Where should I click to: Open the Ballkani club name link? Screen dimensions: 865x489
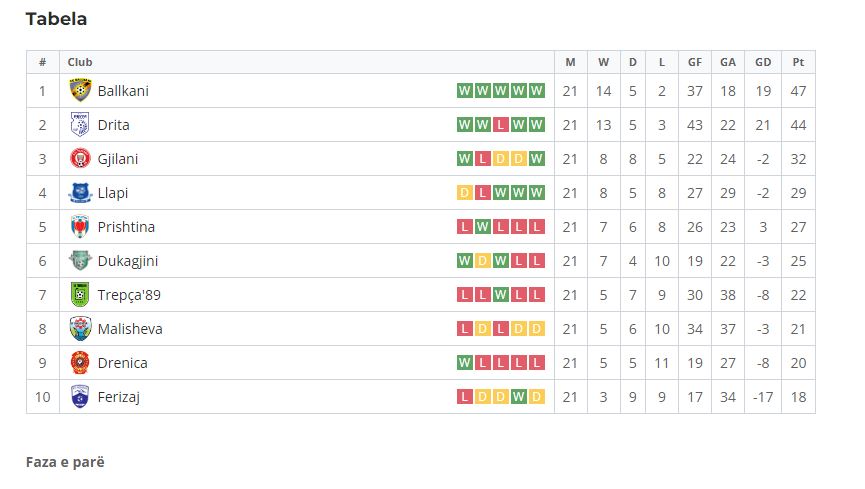pos(123,91)
